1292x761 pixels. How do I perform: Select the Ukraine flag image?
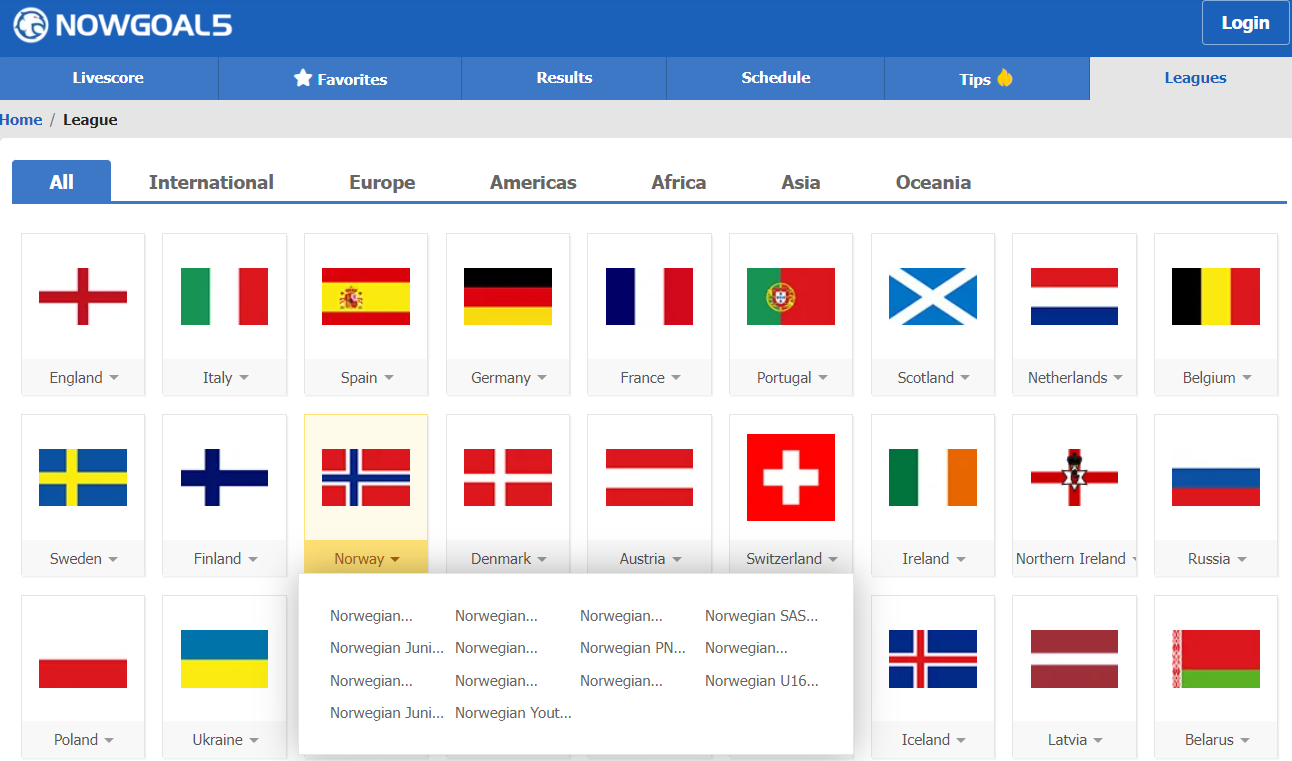224,658
